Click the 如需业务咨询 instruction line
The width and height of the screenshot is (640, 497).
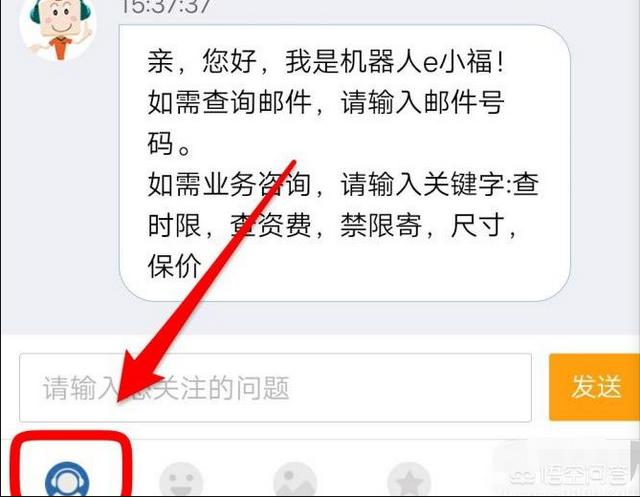point(229,184)
